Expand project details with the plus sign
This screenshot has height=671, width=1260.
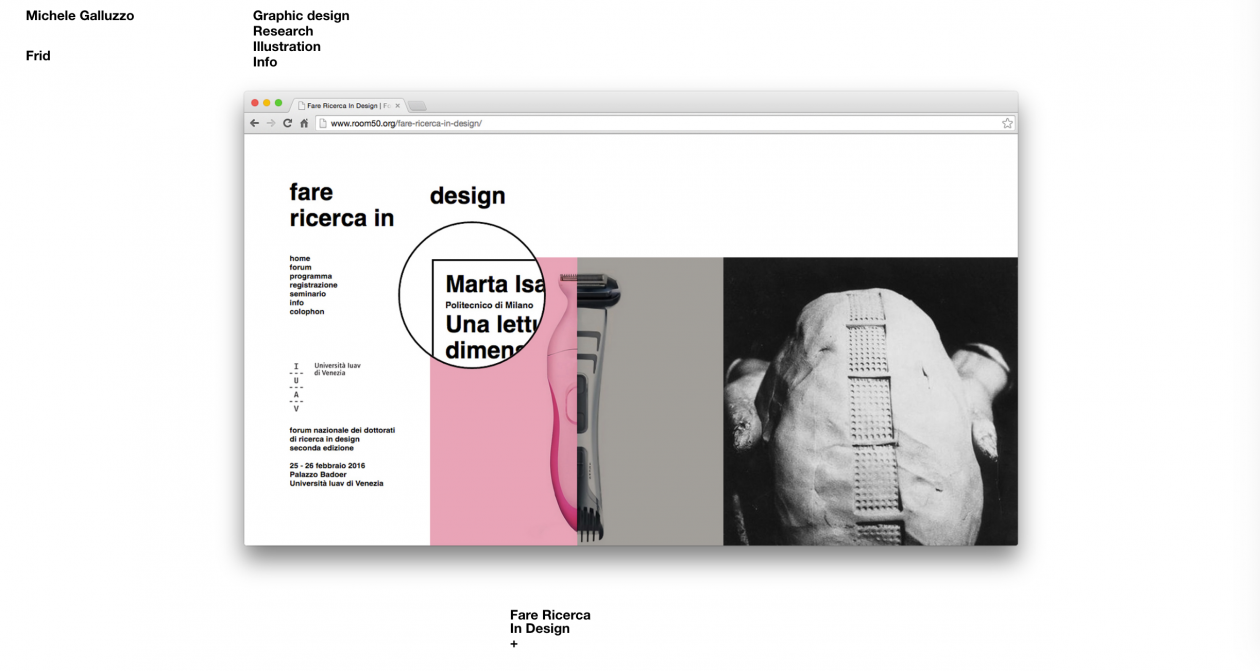pyautogui.click(x=514, y=644)
